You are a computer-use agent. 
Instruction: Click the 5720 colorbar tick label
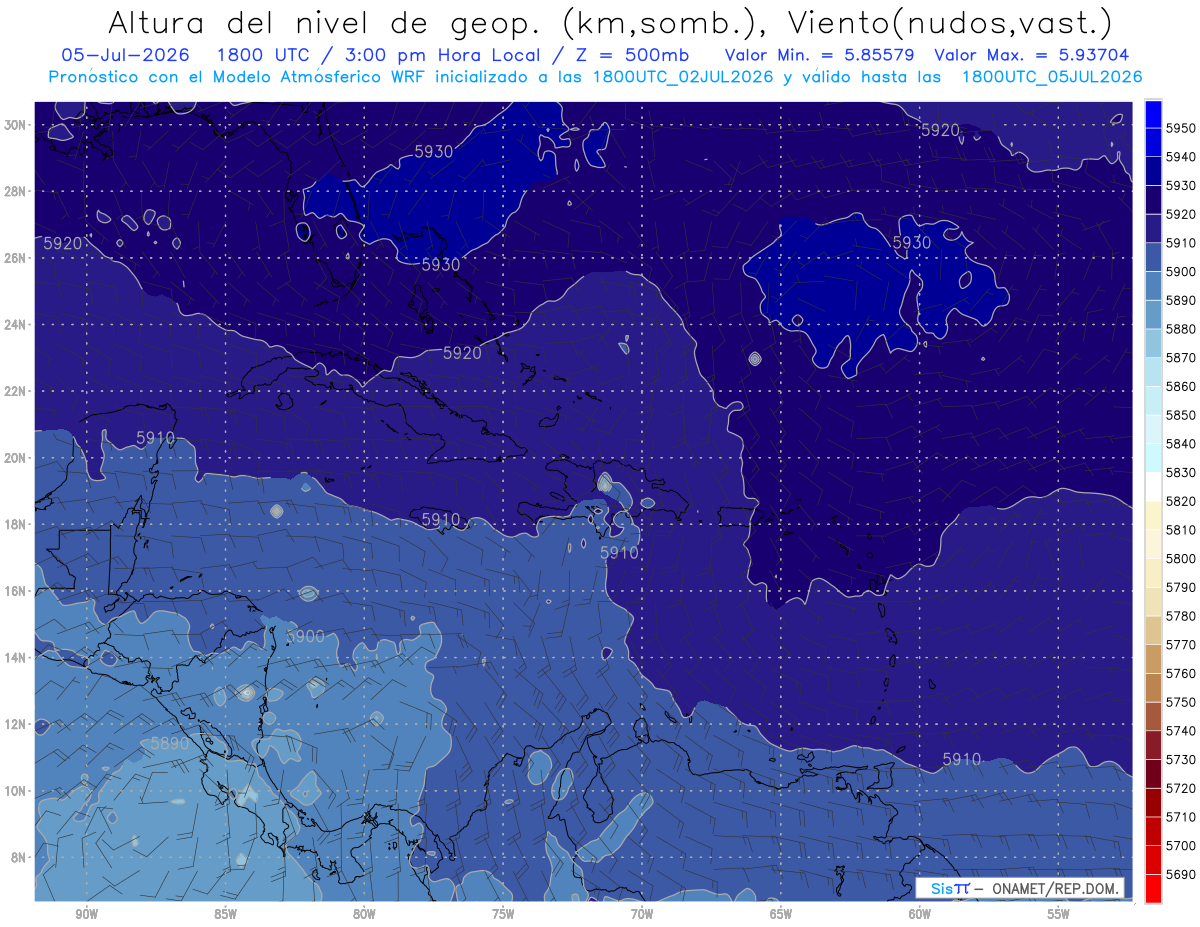[1180, 788]
